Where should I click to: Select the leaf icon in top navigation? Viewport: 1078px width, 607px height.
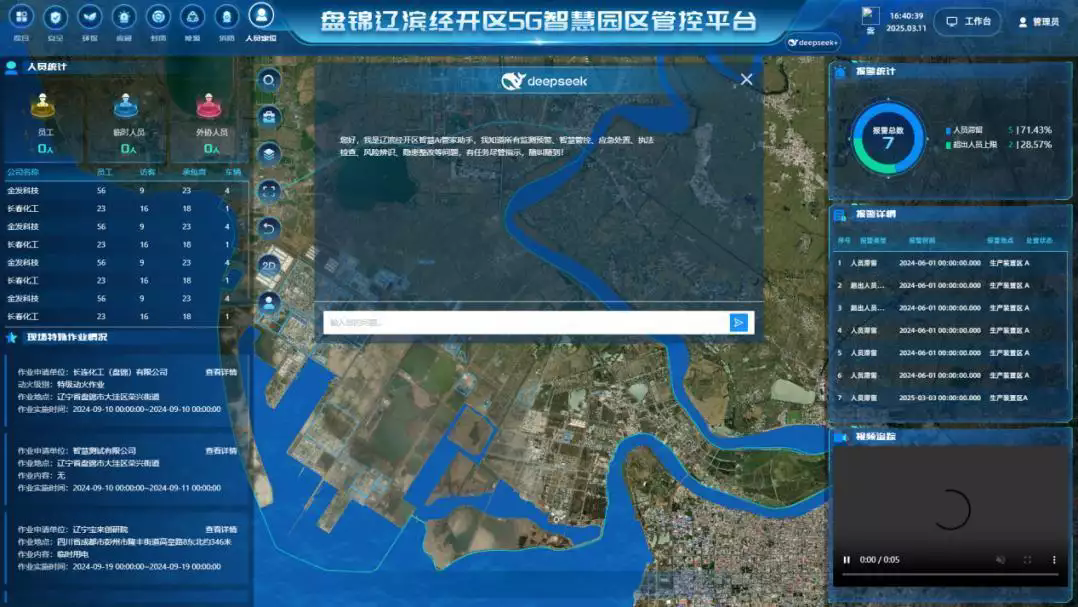89,18
